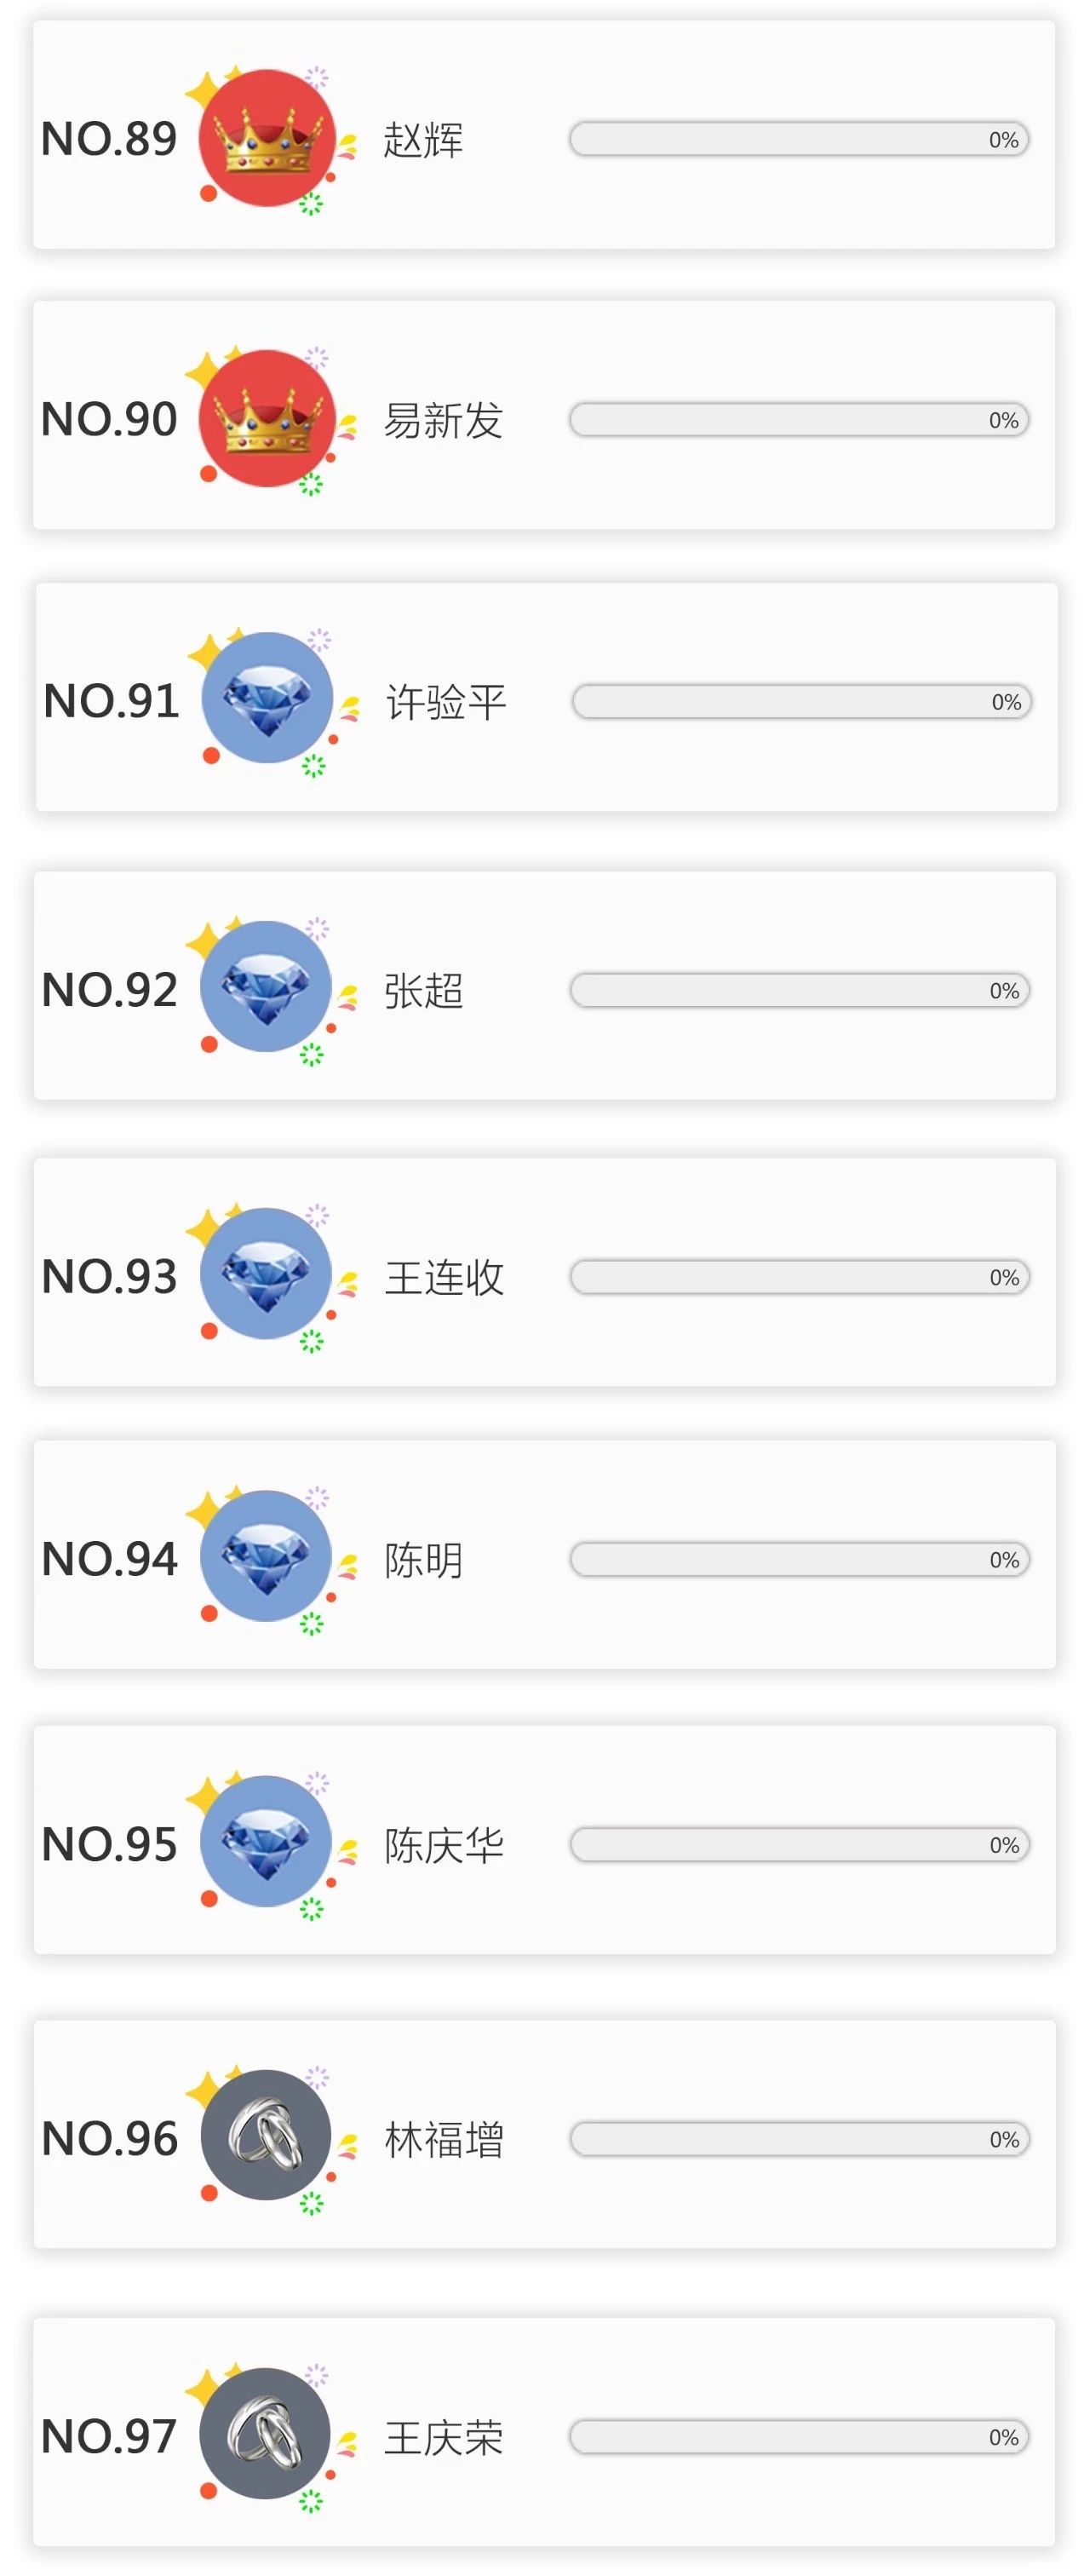The image size is (1090, 2576).
Task: Click the crown icon beside 易新发
Action: click(267, 419)
